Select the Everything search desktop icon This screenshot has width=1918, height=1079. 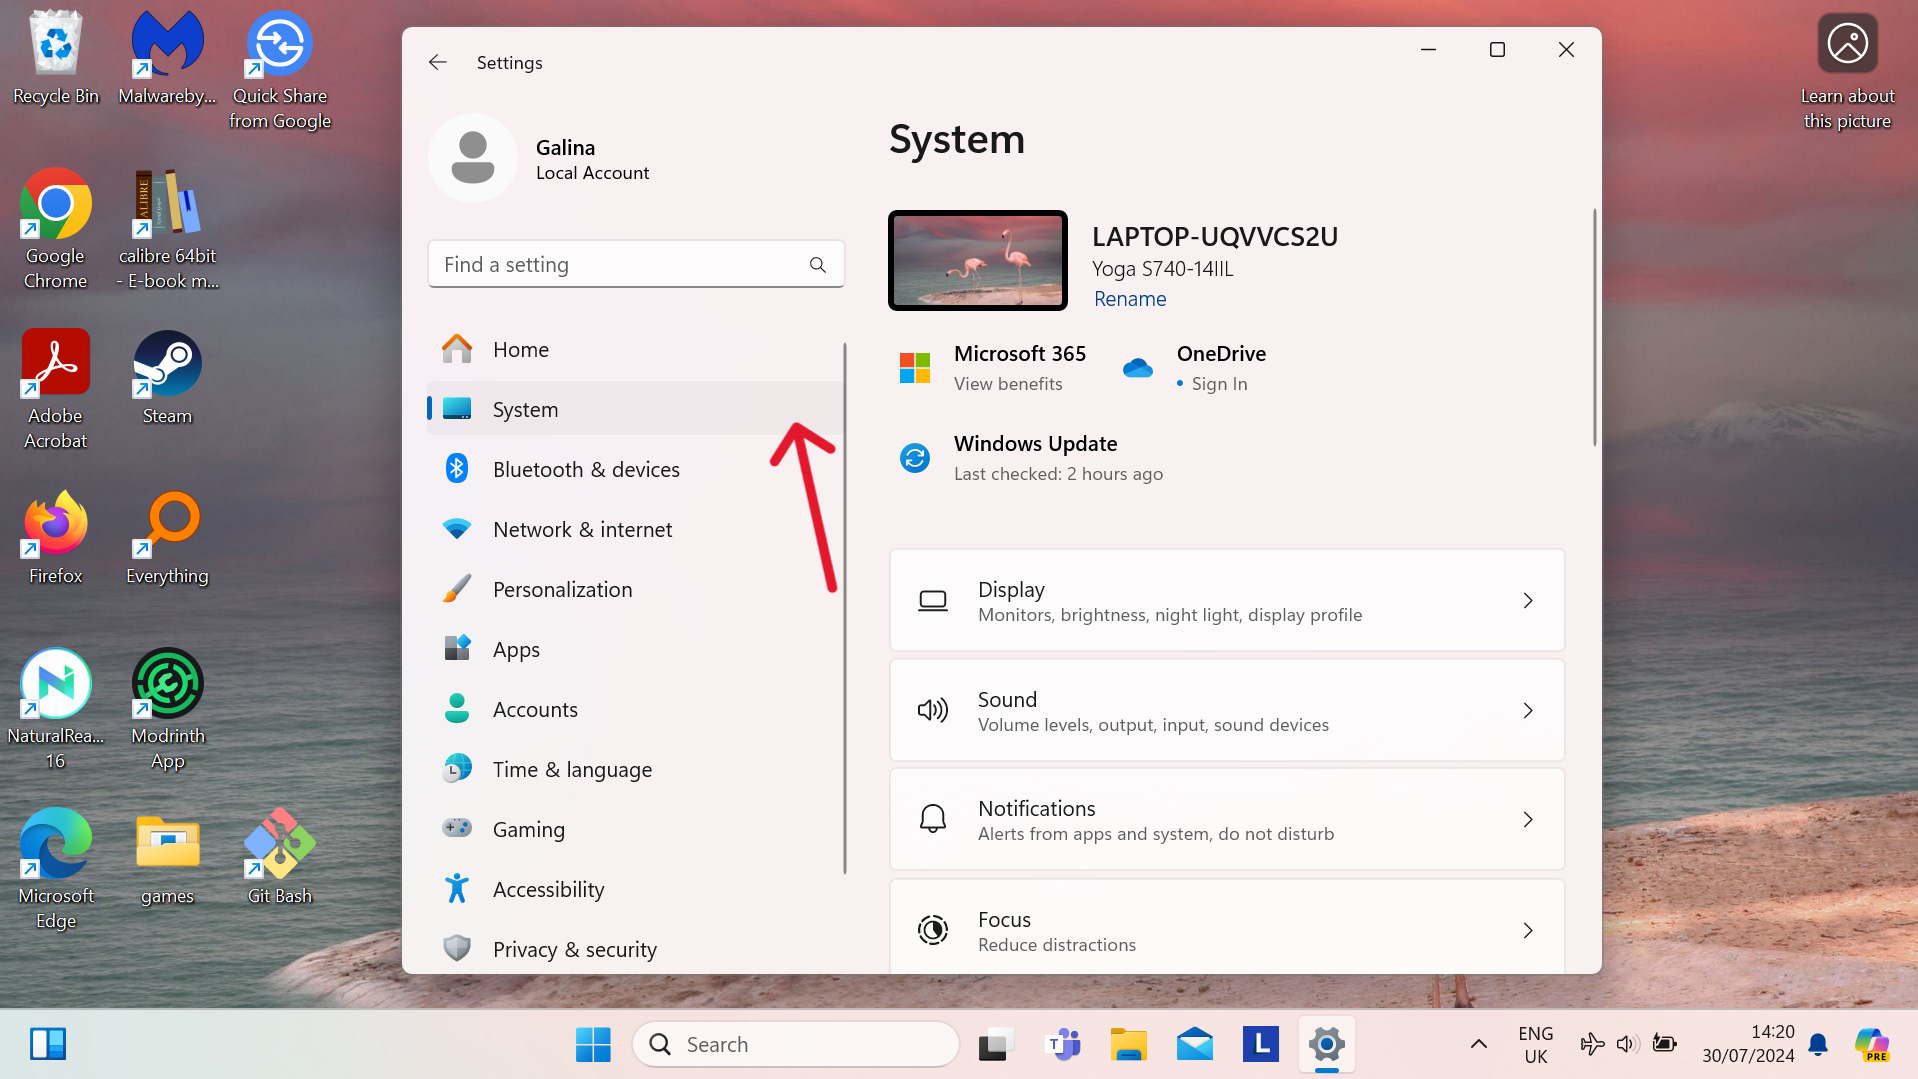[x=167, y=538]
